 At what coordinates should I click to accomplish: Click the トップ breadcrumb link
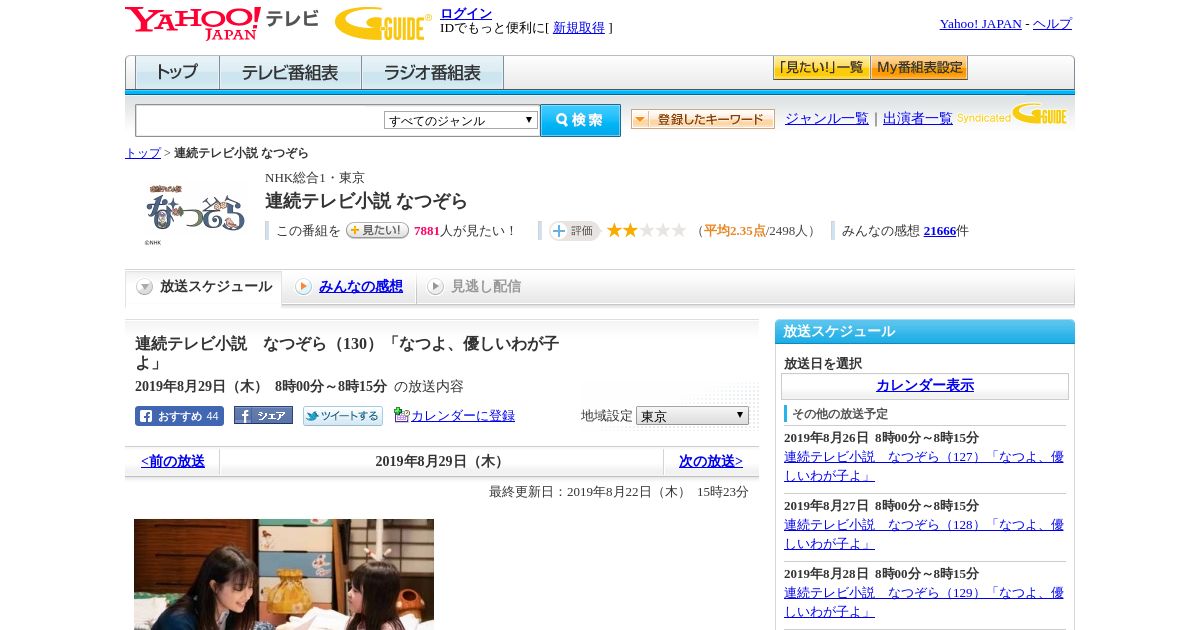tap(143, 153)
